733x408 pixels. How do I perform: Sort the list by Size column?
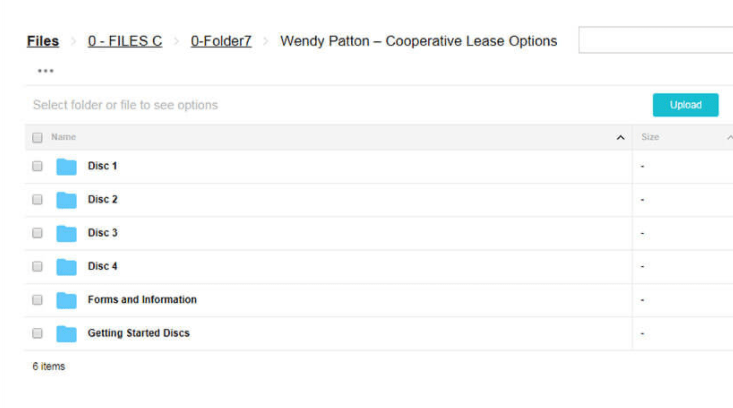pyautogui.click(x=650, y=137)
